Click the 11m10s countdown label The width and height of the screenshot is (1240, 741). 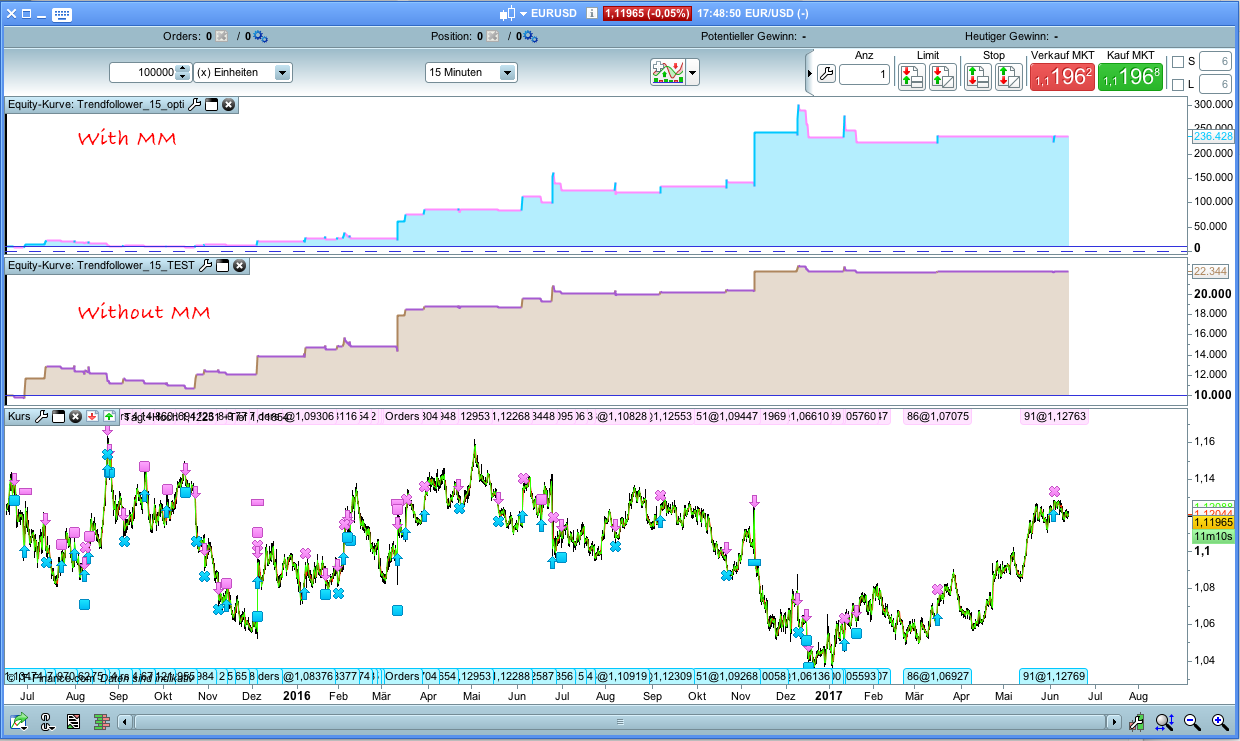pyautogui.click(x=1211, y=537)
